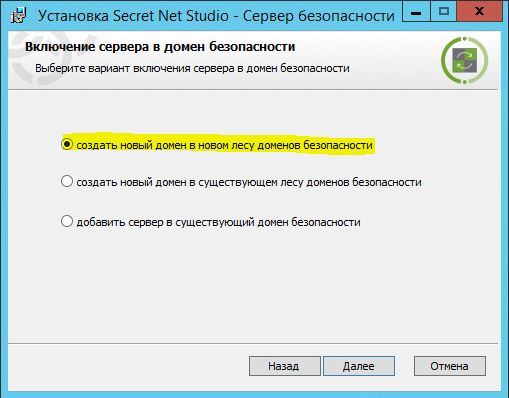This screenshot has width=509, height=398.
Task: Close the installer with the red X
Action: click(x=479, y=12)
